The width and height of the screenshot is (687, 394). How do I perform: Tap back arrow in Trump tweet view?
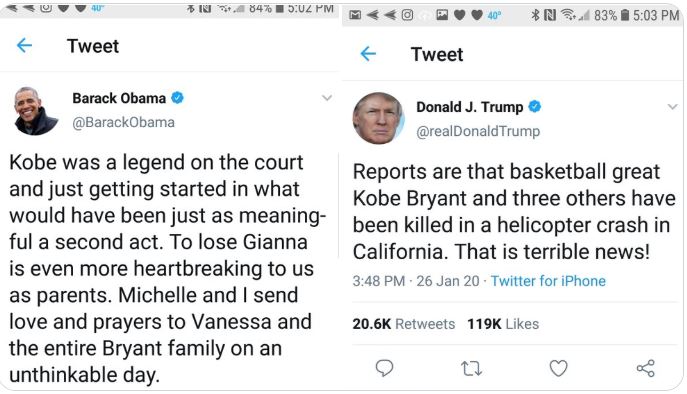368,54
